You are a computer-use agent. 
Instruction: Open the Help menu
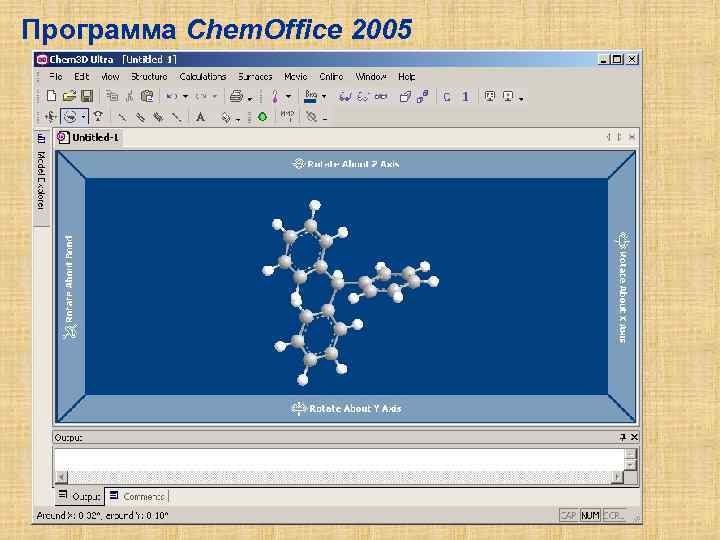[407, 76]
